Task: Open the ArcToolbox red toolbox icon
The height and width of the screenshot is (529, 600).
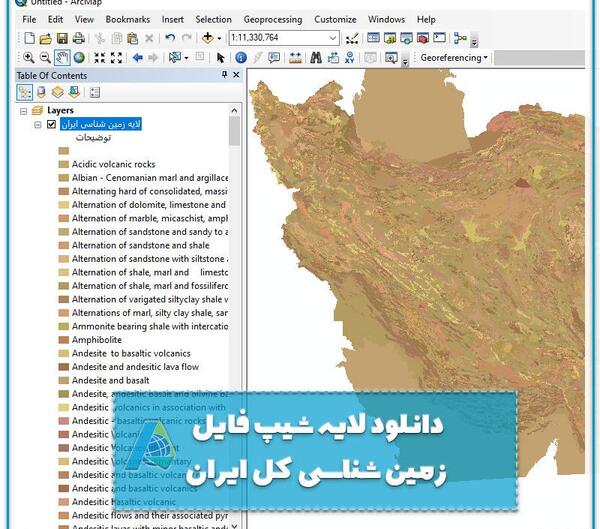Action: [422, 38]
